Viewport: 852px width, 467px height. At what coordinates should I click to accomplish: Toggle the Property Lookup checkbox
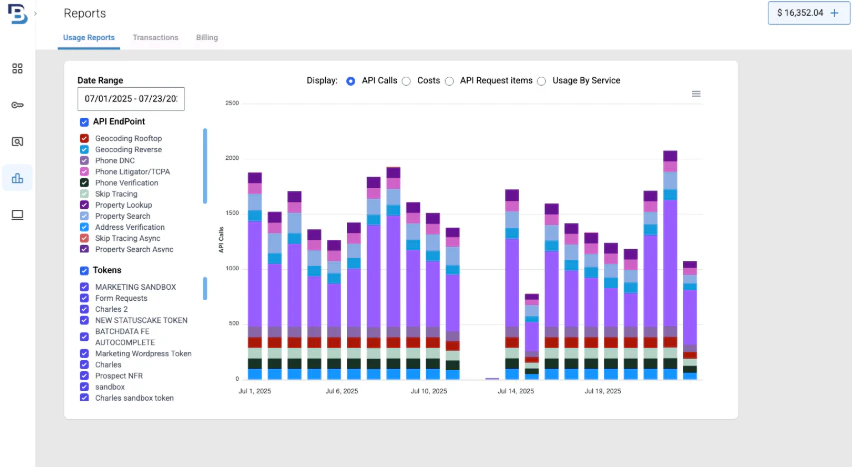click(84, 205)
